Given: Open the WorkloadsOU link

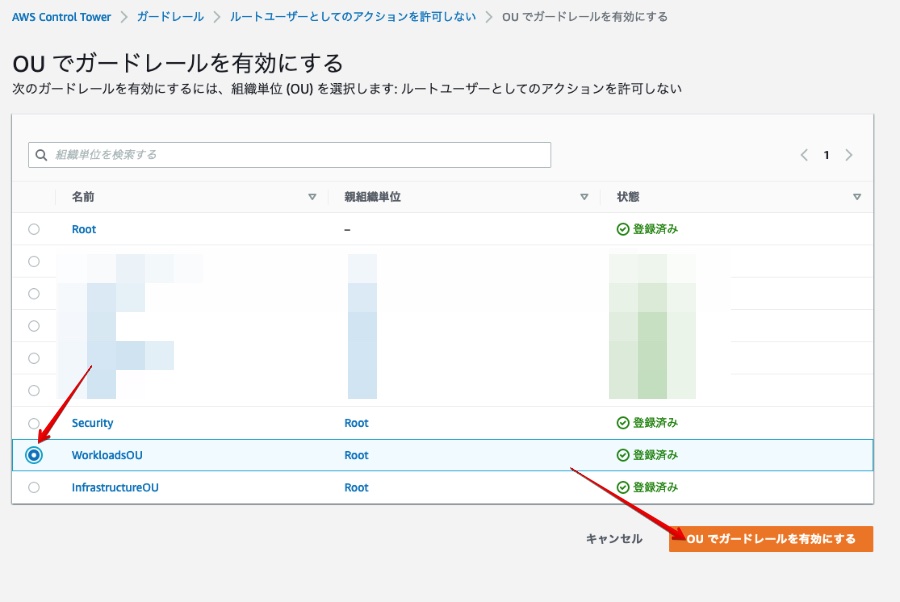Looking at the screenshot, I should coord(107,455).
